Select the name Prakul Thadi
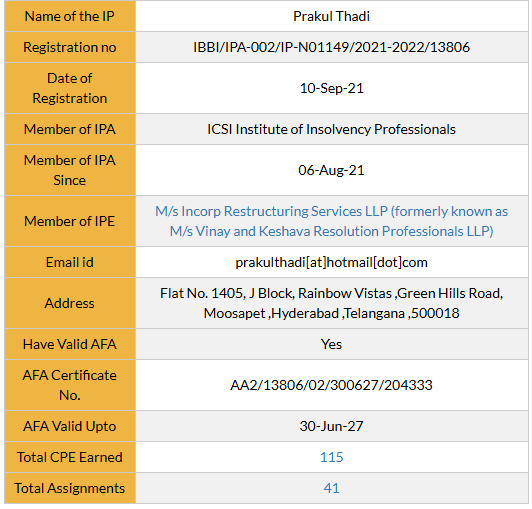The width and height of the screenshot is (532, 509). coord(331,16)
